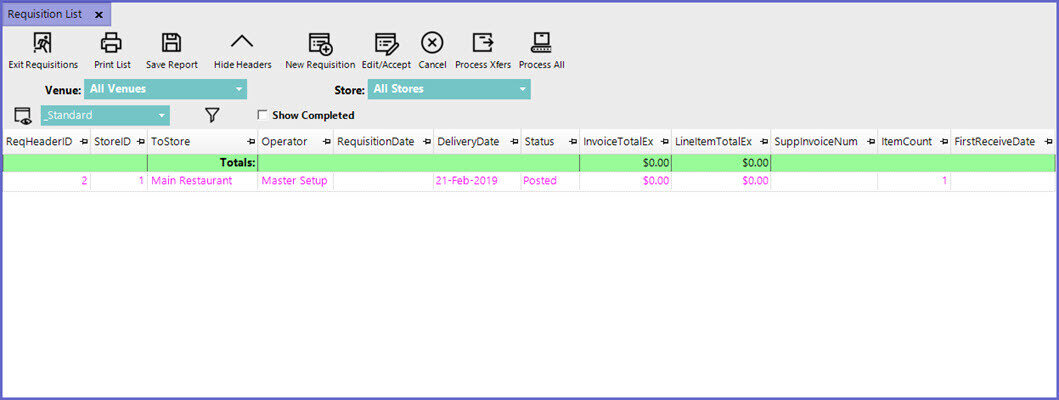1059x400 pixels.
Task: Enable the Show Completed checkbox
Action: (263, 116)
